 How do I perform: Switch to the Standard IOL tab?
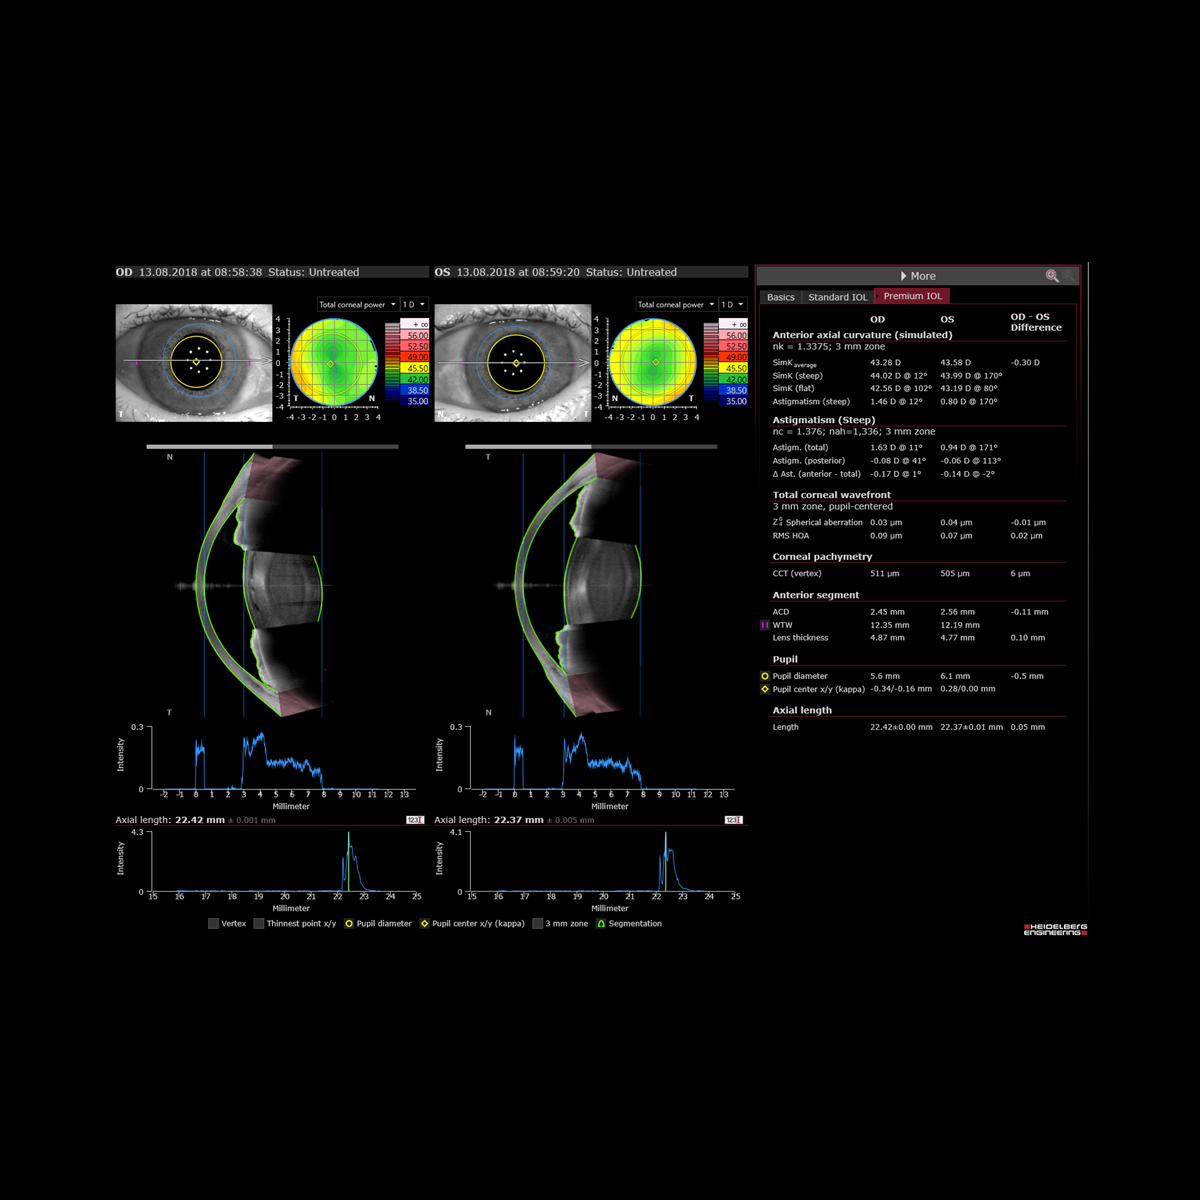pos(837,297)
